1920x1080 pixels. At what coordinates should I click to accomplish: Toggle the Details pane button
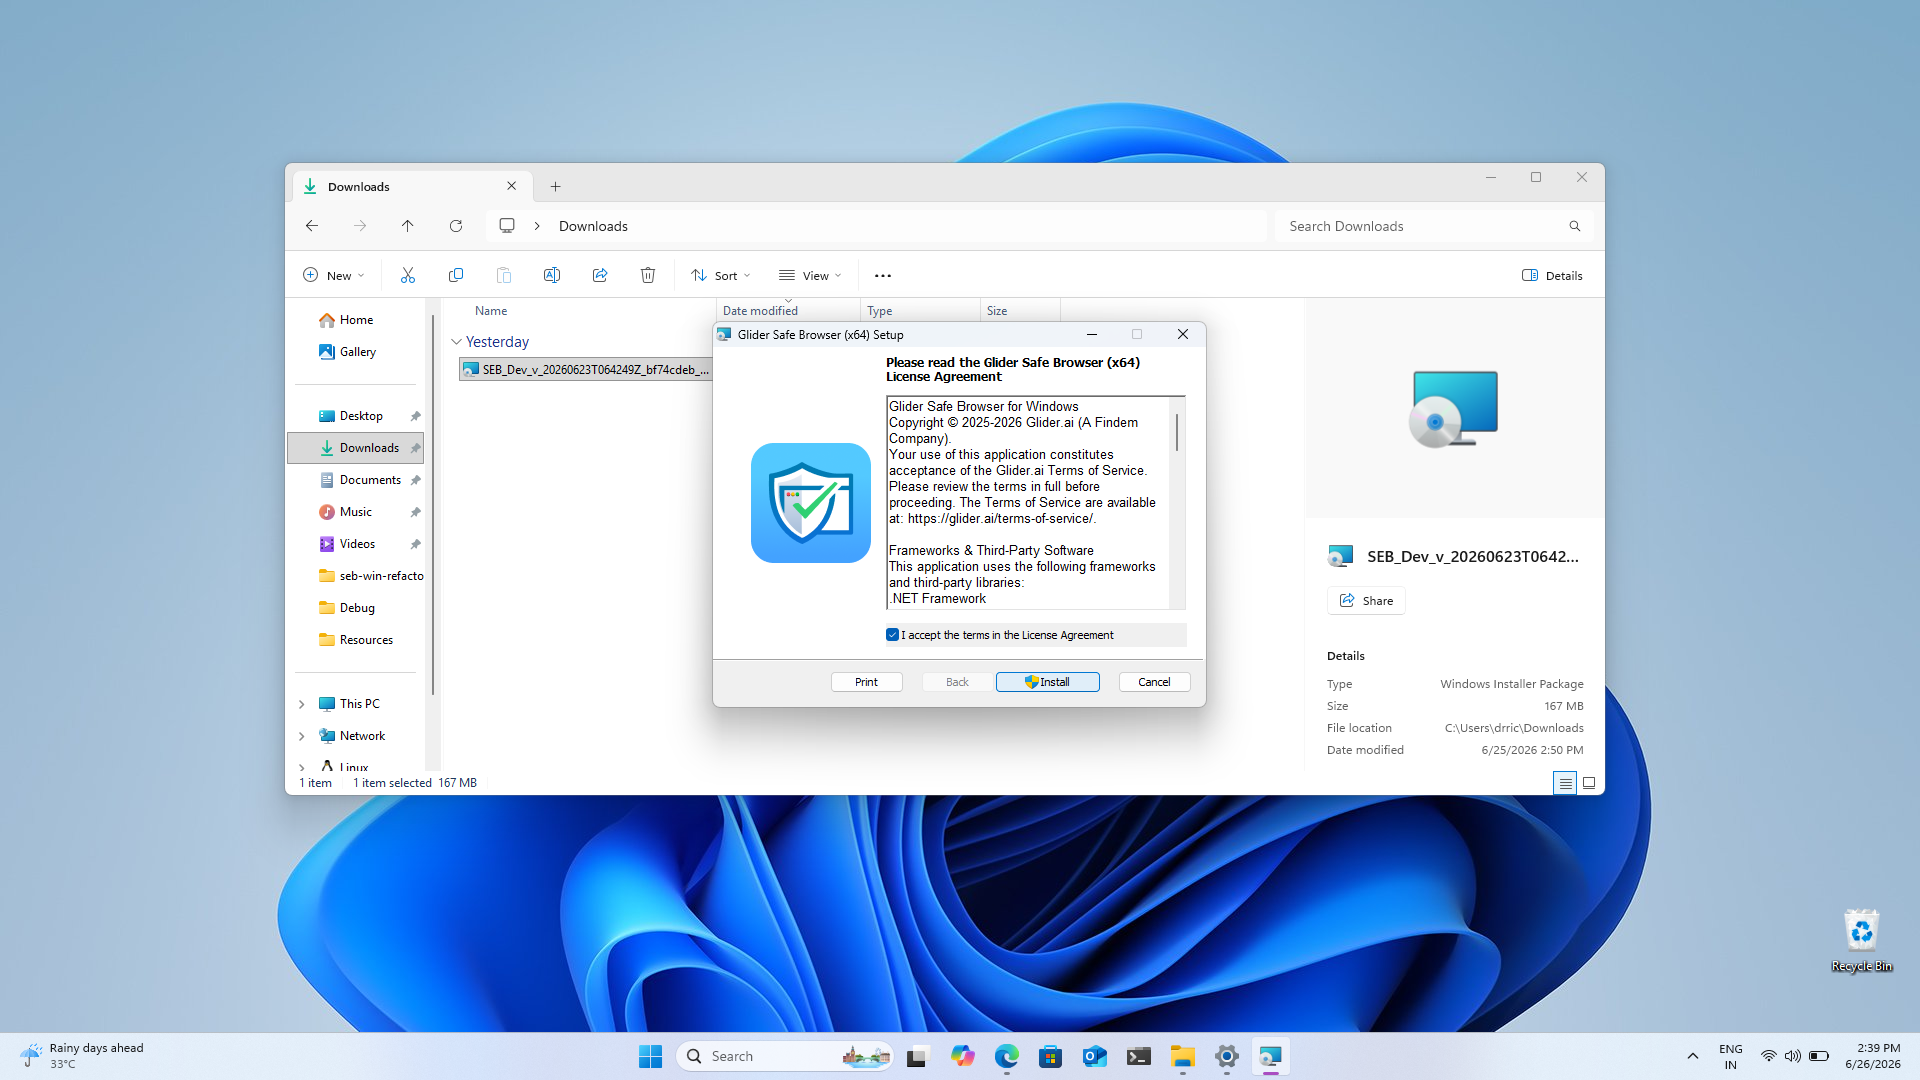pos(1552,276)
